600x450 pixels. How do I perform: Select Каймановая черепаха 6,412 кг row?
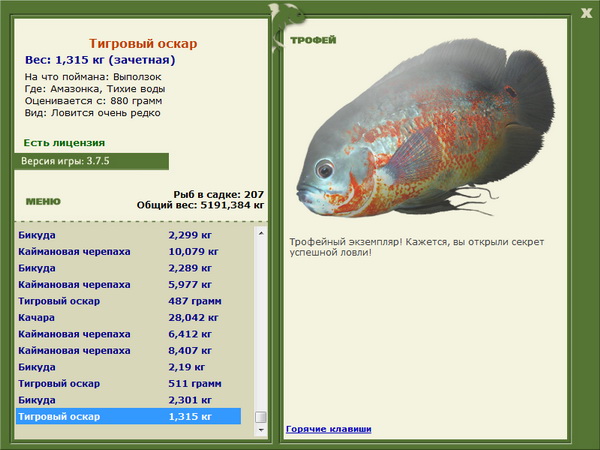(x=129, y=334)
